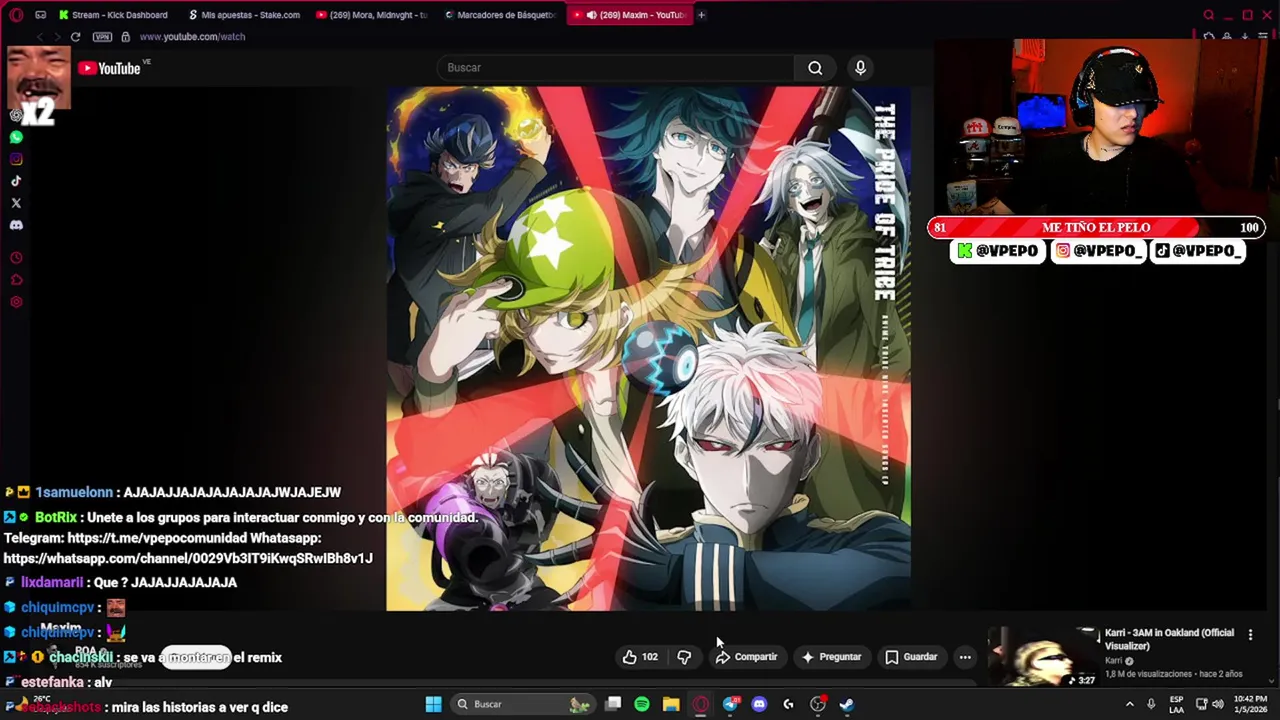This screenshot has height=720, width=1280.
Task: Click the YouTube Buscar search field
Action: click(615, 68)
